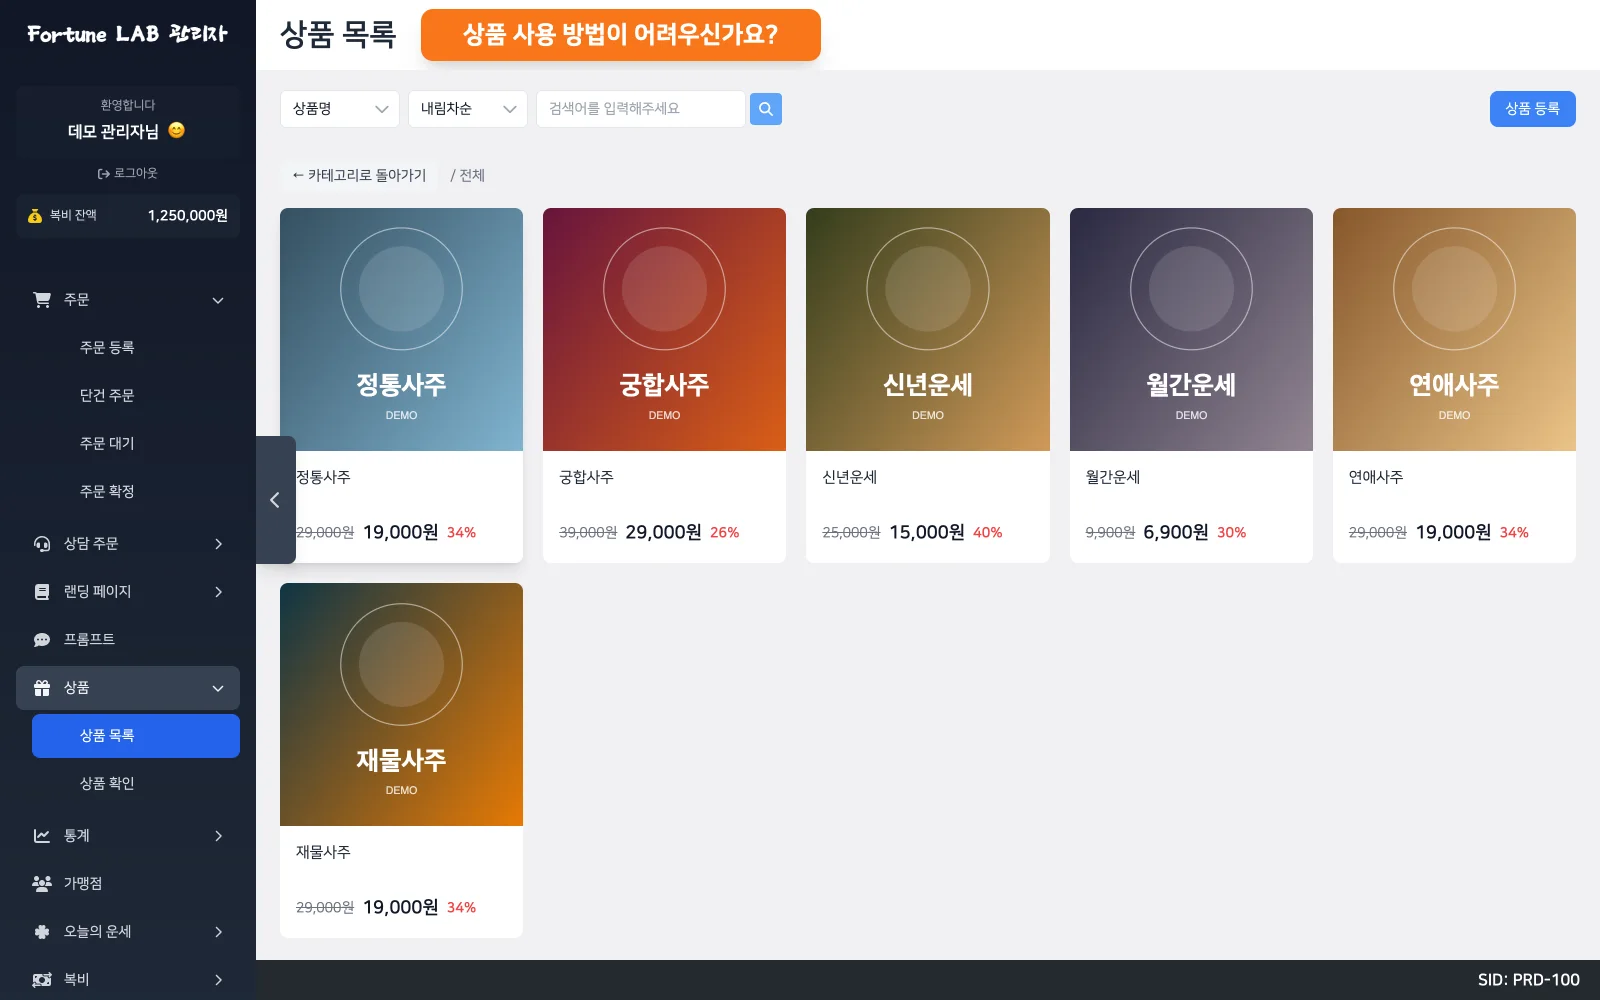Open the 신년운세 product thumbnail
Screen dimensions: 1600x1000
tap(928, 329)
